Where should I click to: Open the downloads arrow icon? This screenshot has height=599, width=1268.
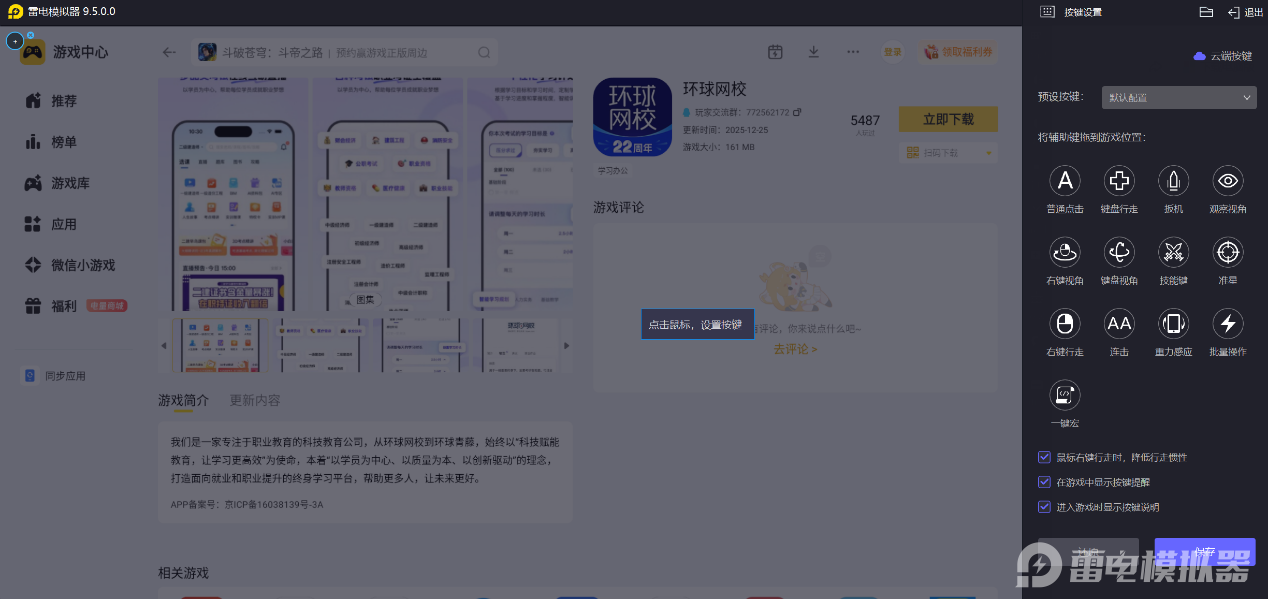[x=814, y=52]
